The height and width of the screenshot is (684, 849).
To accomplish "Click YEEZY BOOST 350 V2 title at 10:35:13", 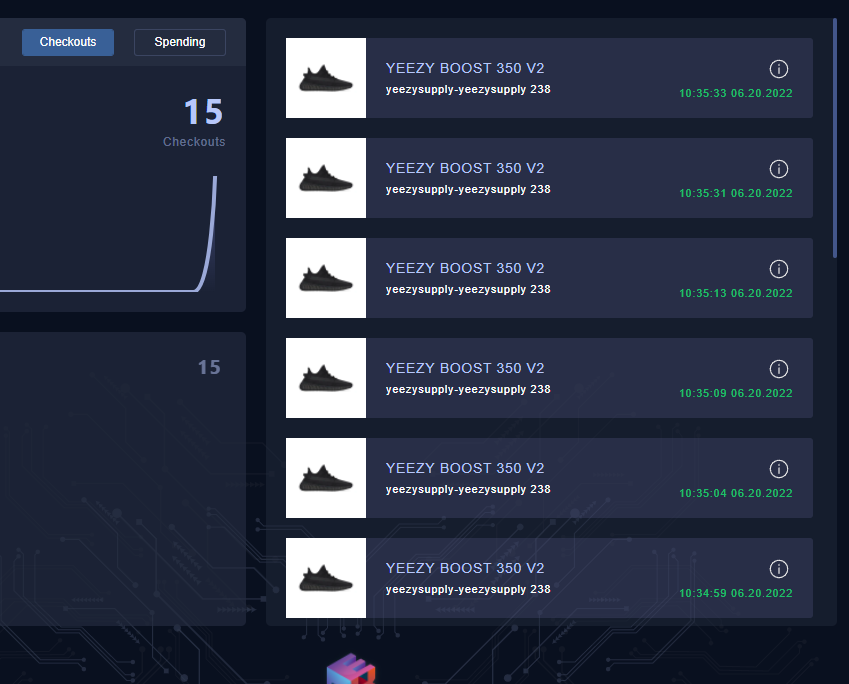I will [465, 268].
